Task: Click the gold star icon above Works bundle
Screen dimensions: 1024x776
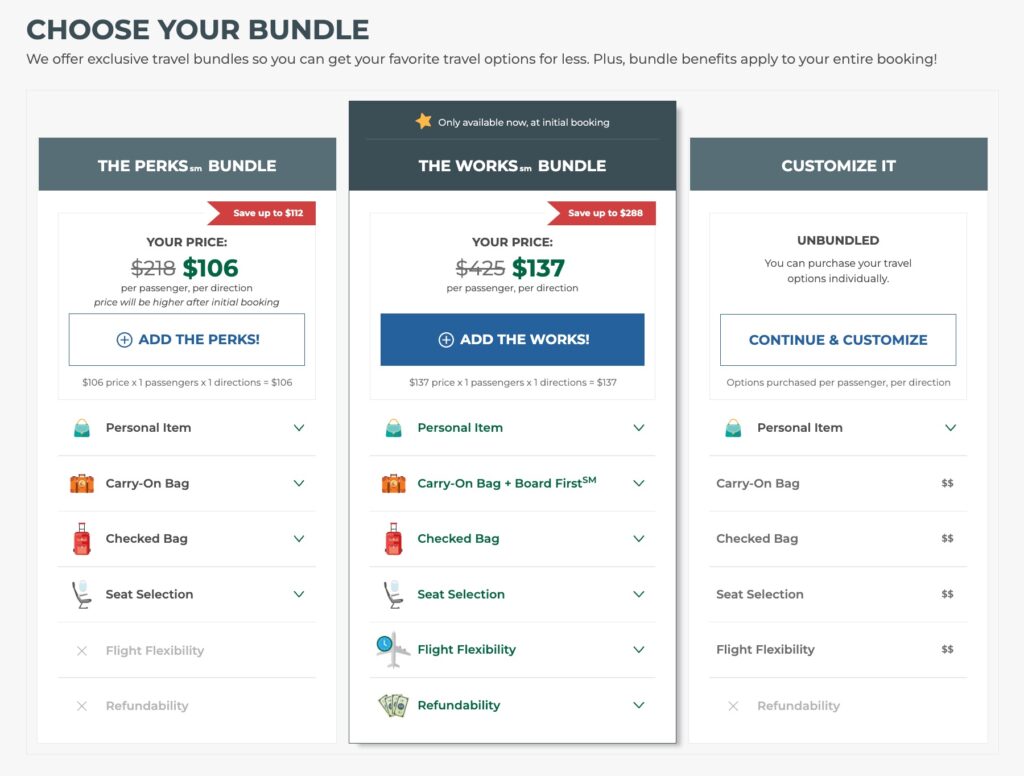Action: (x=424, y=121)
